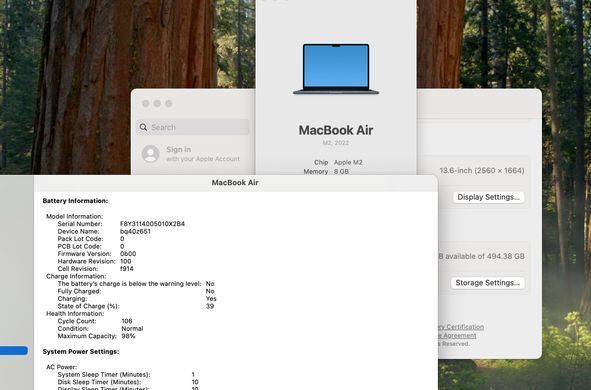The image size is (591, 390).
Task: Click the AC Power label
Action: (x=61, y=367)
